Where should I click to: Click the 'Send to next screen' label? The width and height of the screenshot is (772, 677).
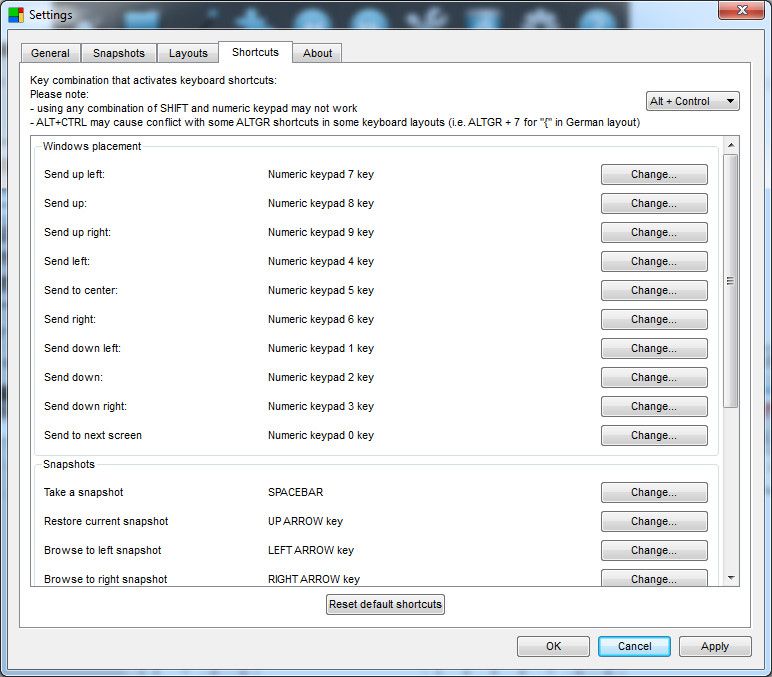point(93,435)
